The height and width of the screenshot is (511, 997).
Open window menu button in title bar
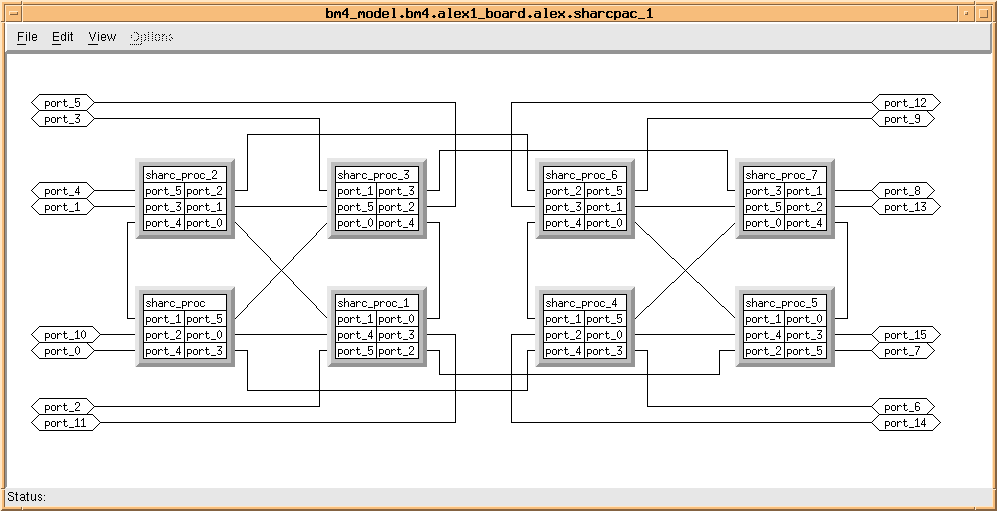coord(11,12)
